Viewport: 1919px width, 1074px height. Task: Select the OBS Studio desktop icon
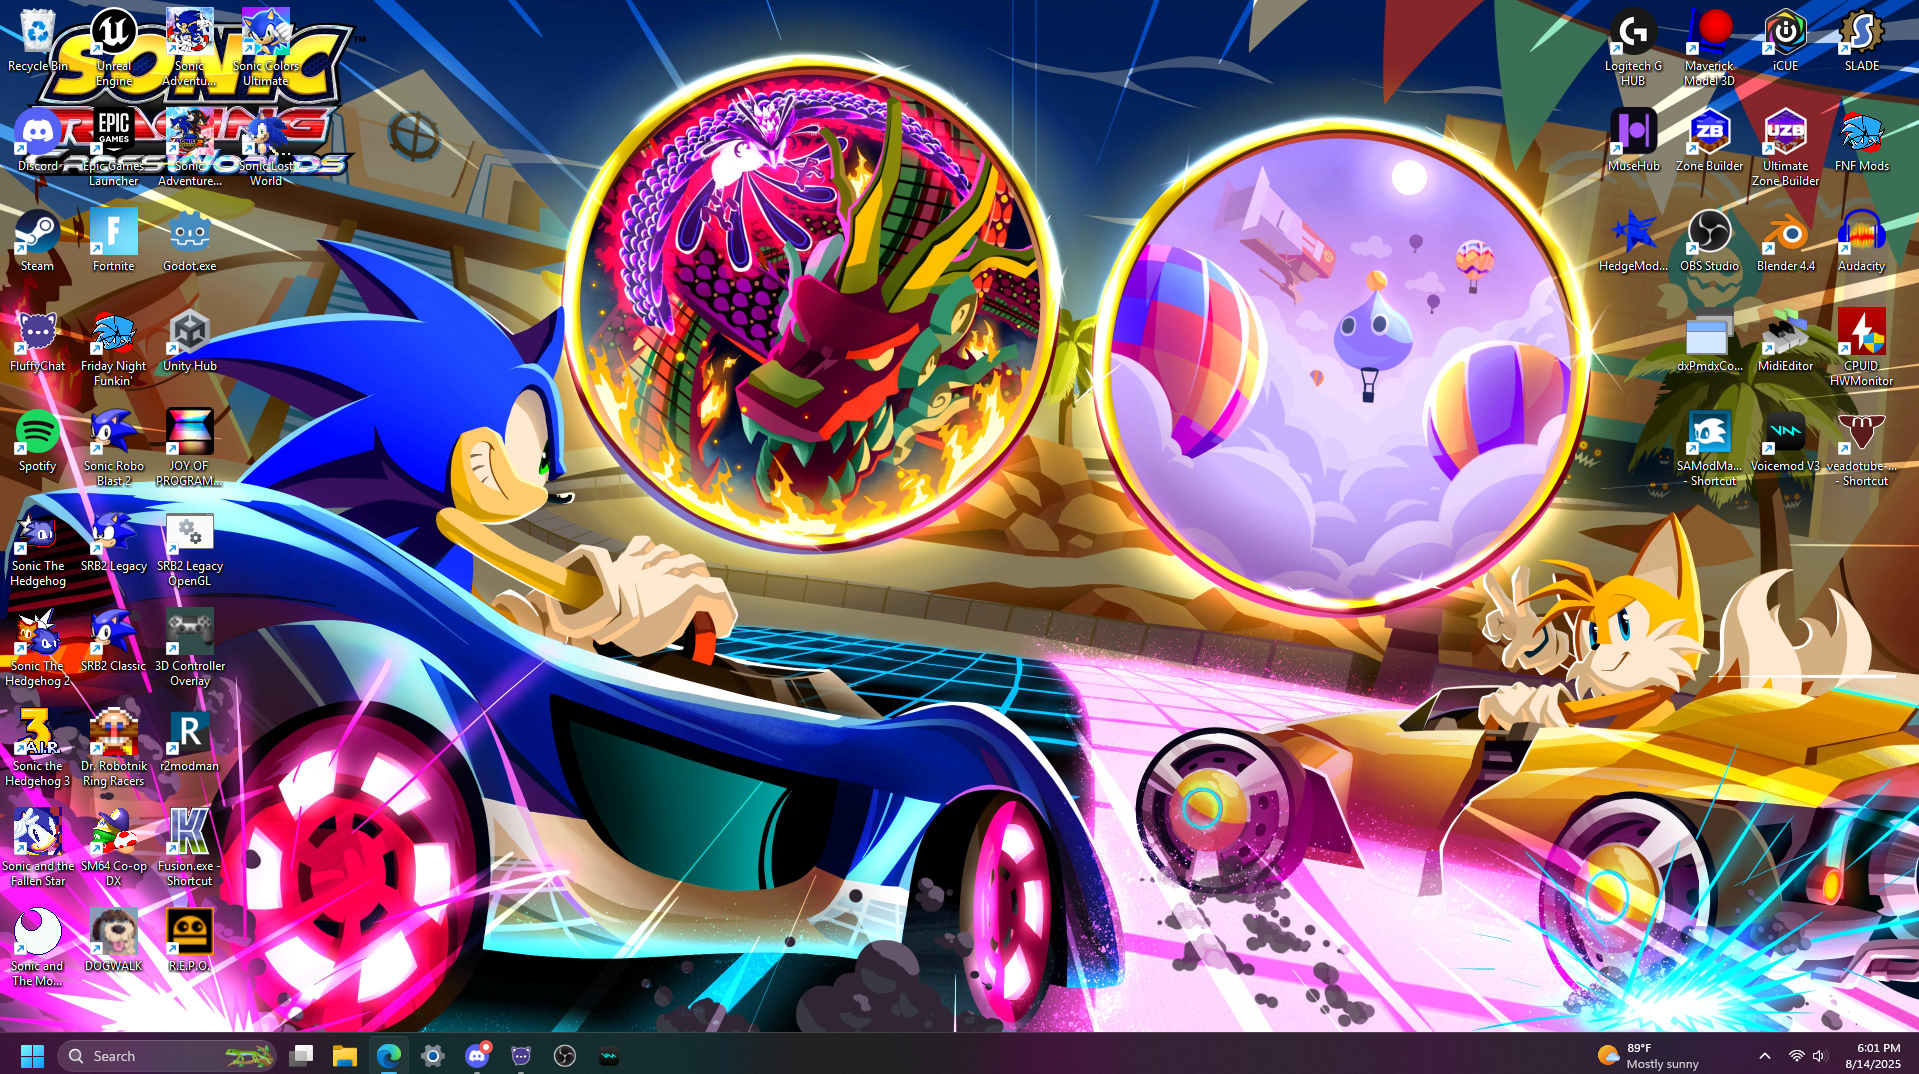pyautogui.click(x=1710, y=242)
